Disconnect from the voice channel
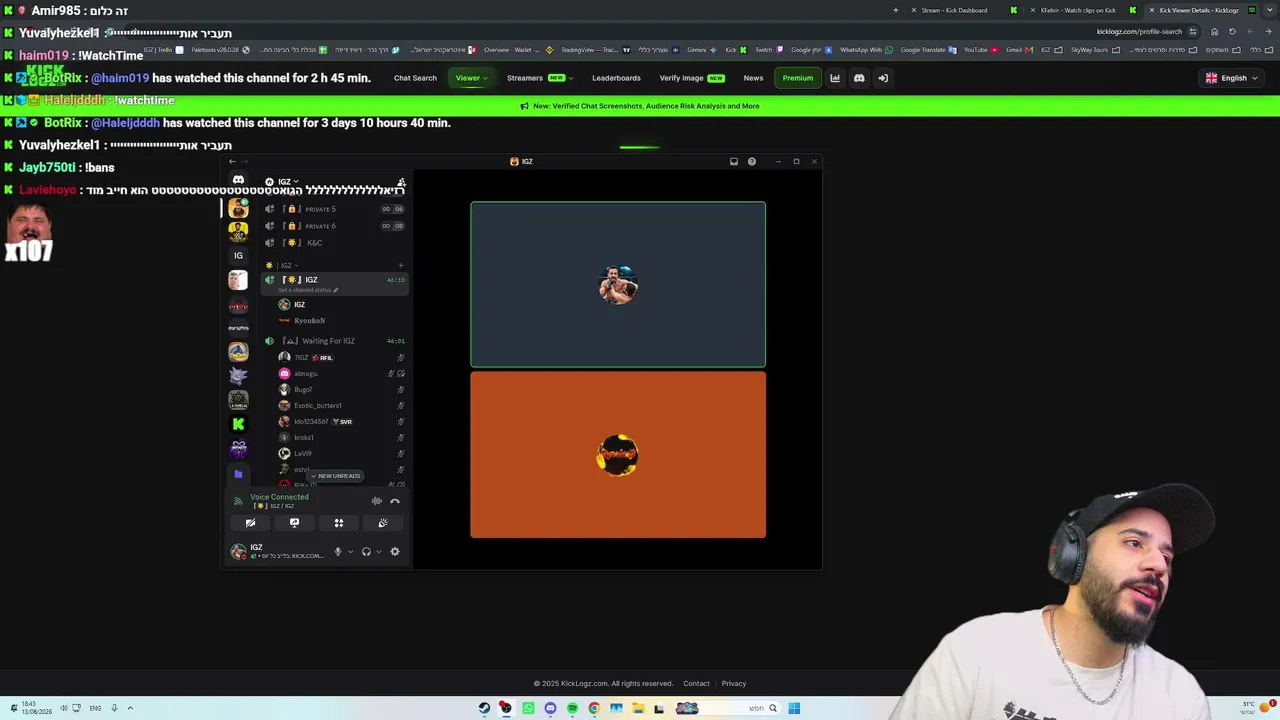1280x720 pixels. [x=395, y=501]
